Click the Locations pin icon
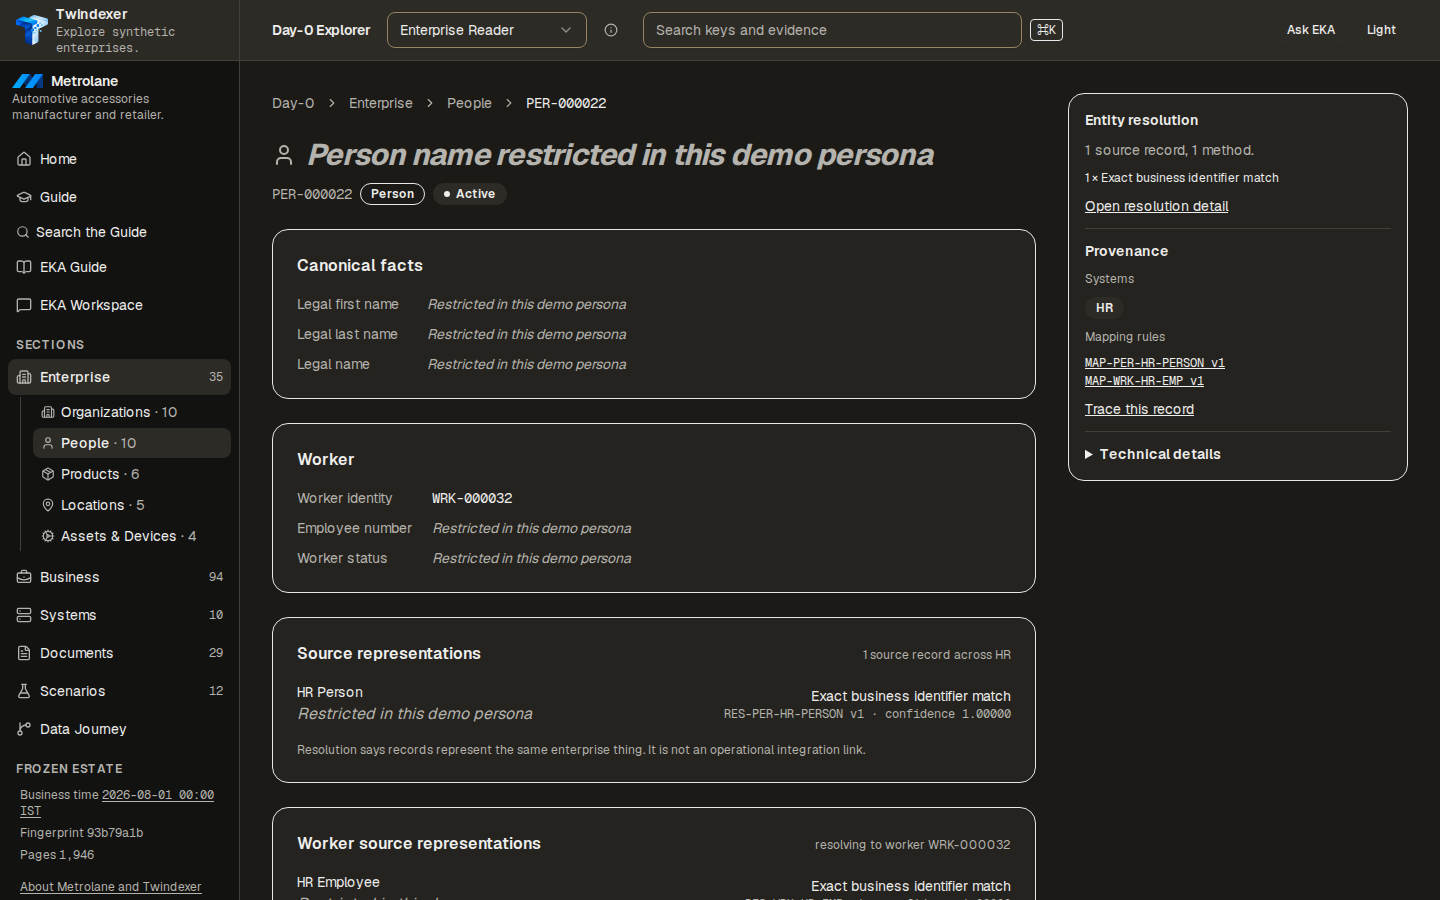 pyautogui.click(x=47, y=505)
